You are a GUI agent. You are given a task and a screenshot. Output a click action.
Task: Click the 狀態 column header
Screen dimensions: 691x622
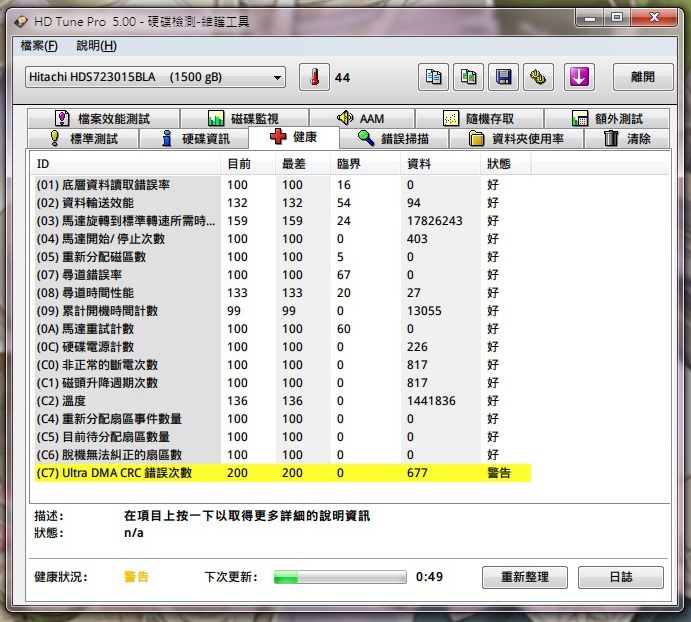click(505, 164)
